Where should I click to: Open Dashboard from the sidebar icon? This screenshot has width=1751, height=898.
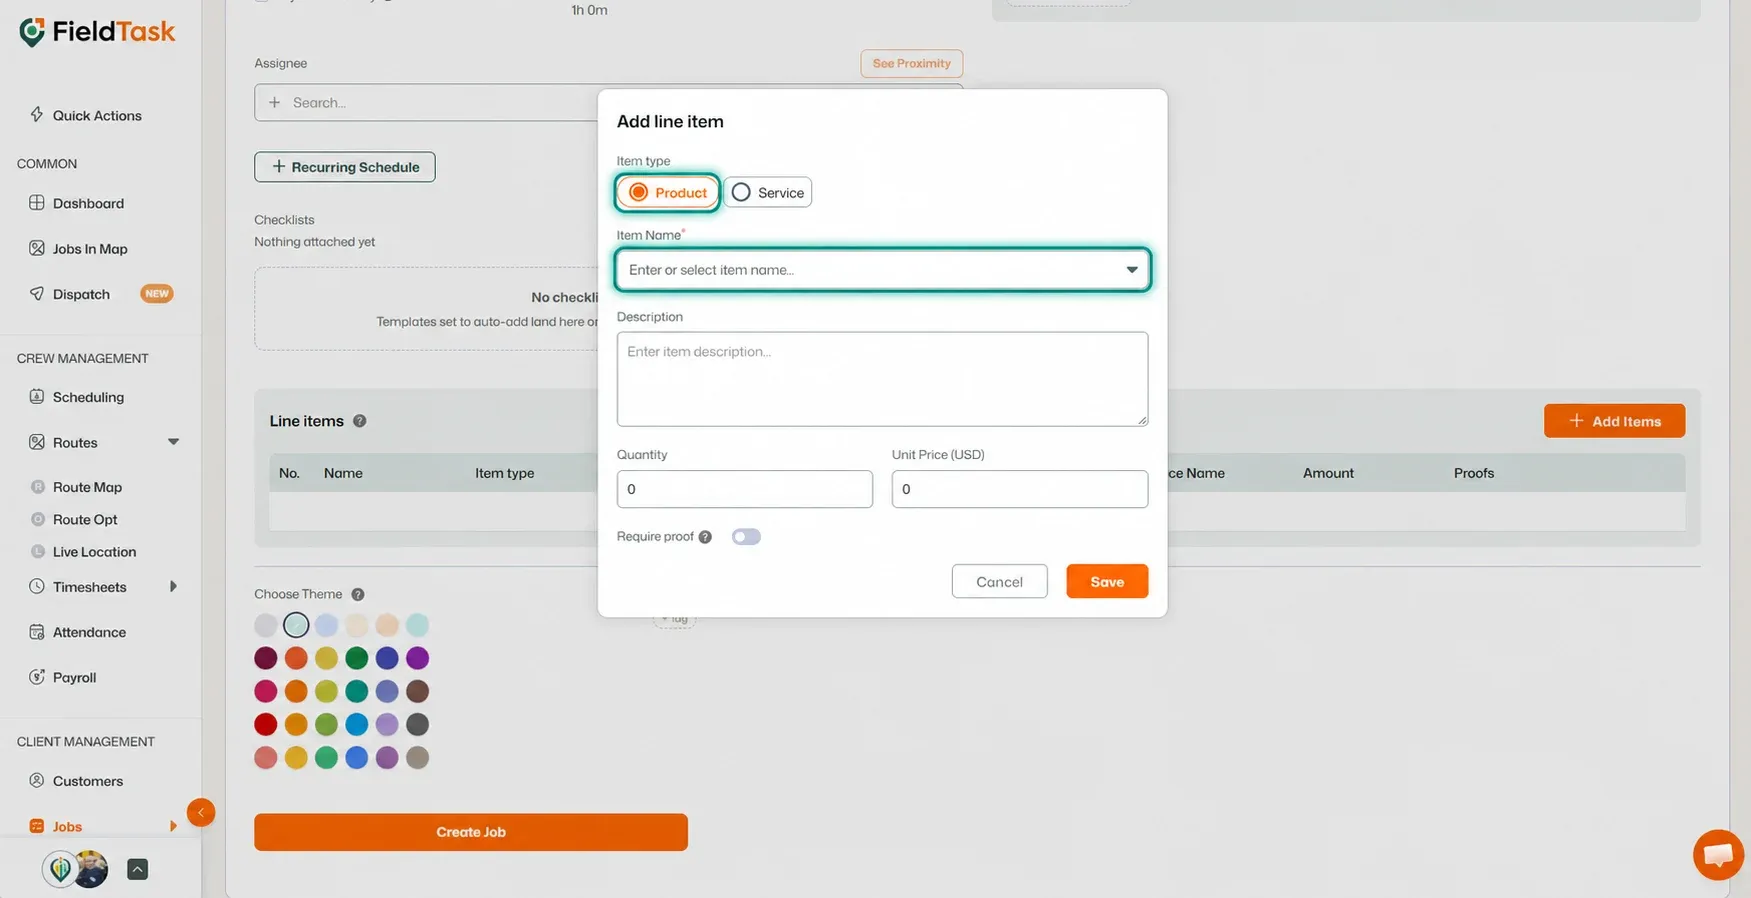pyautogui.click(x=37, y=203)
